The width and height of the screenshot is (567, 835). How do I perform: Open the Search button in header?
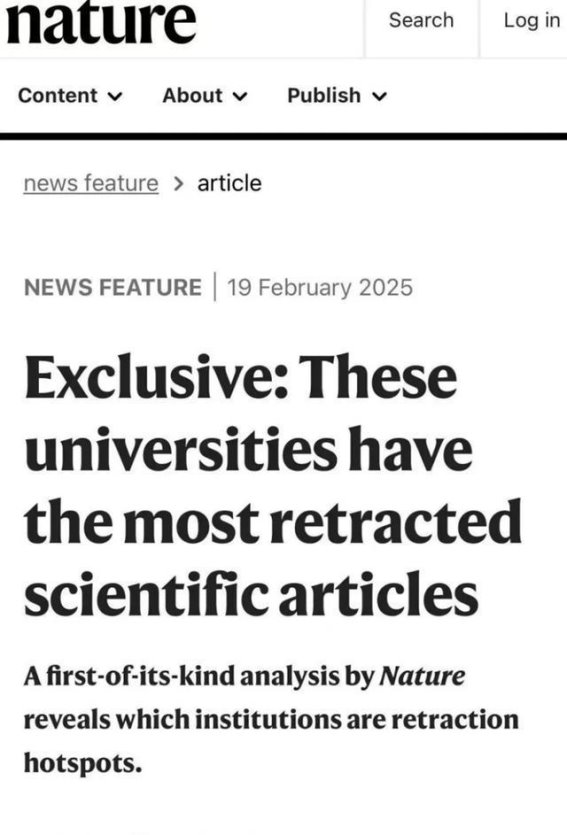[421, 20]
